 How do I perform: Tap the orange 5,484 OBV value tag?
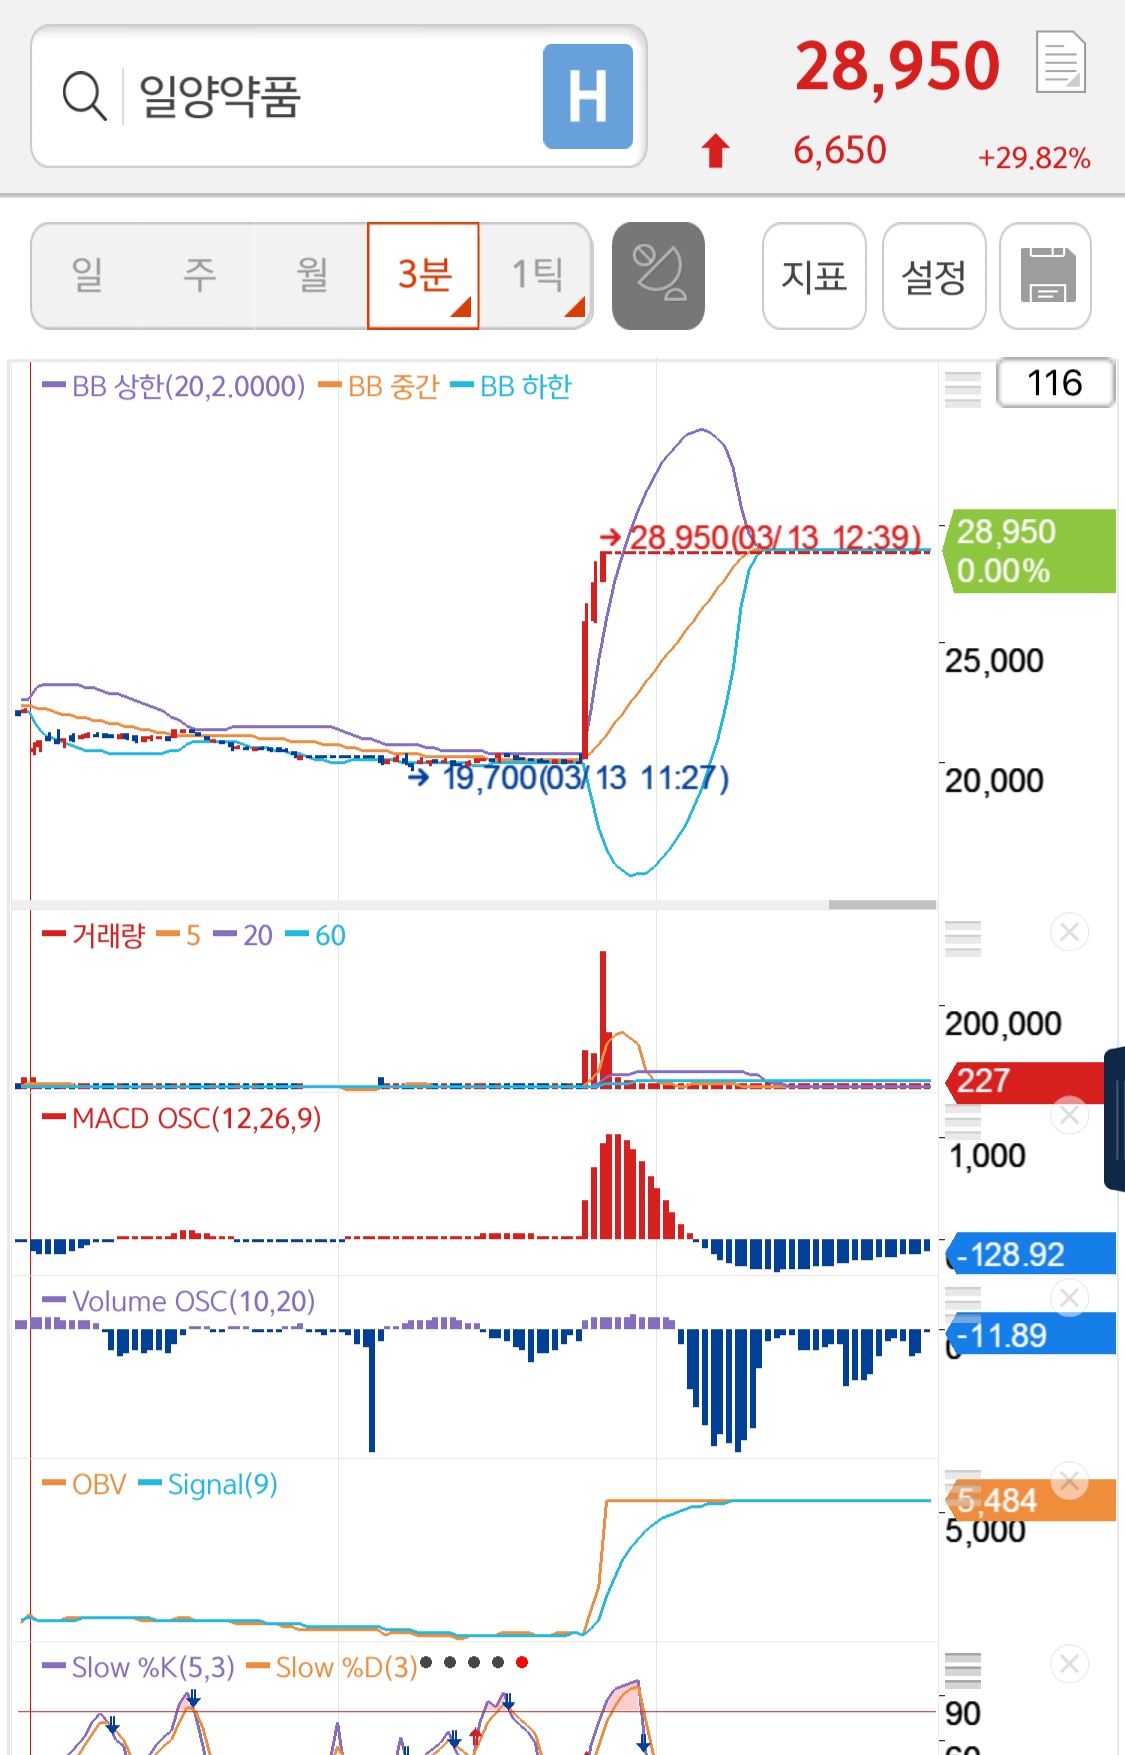1030,1500
